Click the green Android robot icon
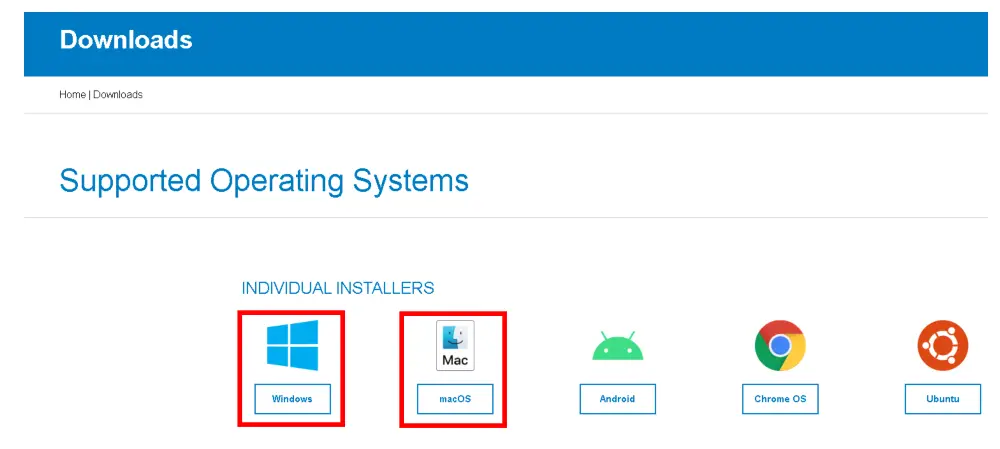Screen dimensions: 1000x449 (x=617, y=346)
